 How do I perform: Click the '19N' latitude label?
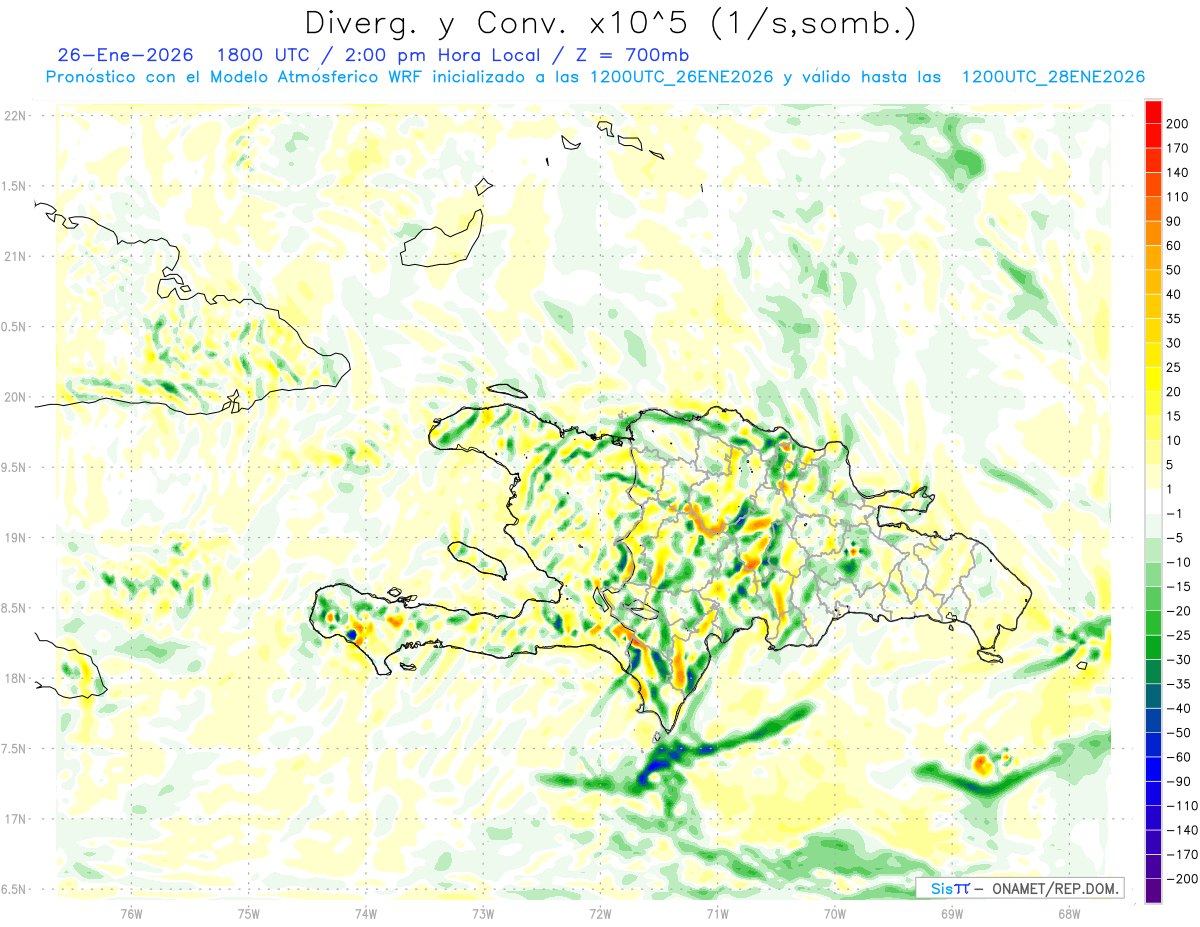tap(14, 538)
